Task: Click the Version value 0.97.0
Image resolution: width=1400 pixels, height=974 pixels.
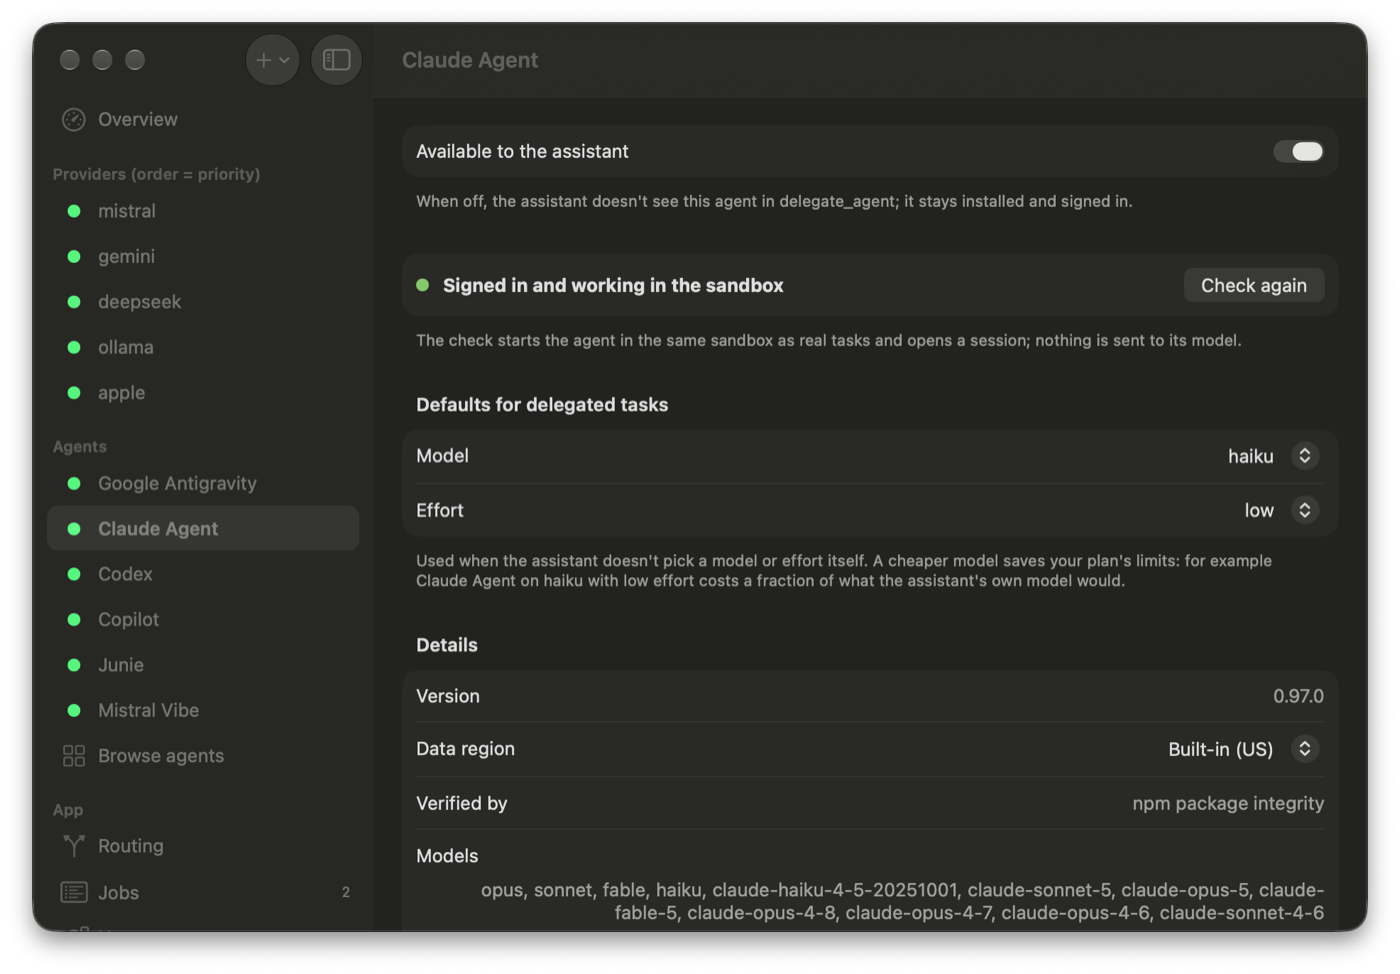Action: [1298, 696]
